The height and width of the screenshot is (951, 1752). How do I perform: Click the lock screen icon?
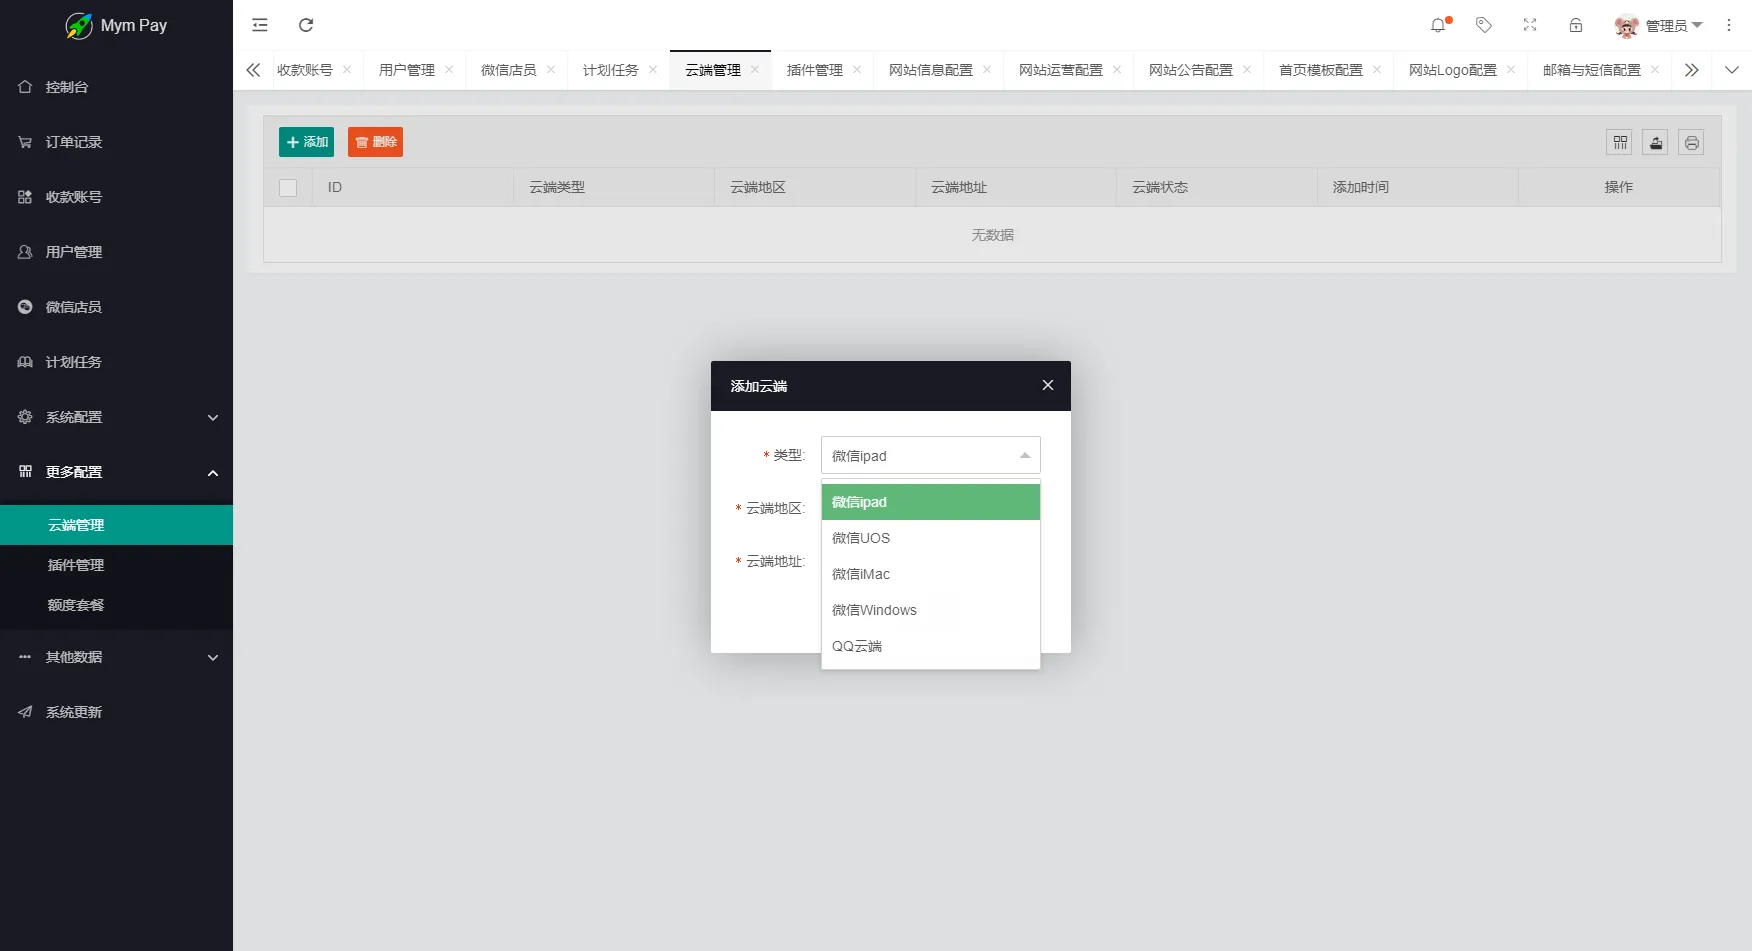click(x=1575, y=24)
